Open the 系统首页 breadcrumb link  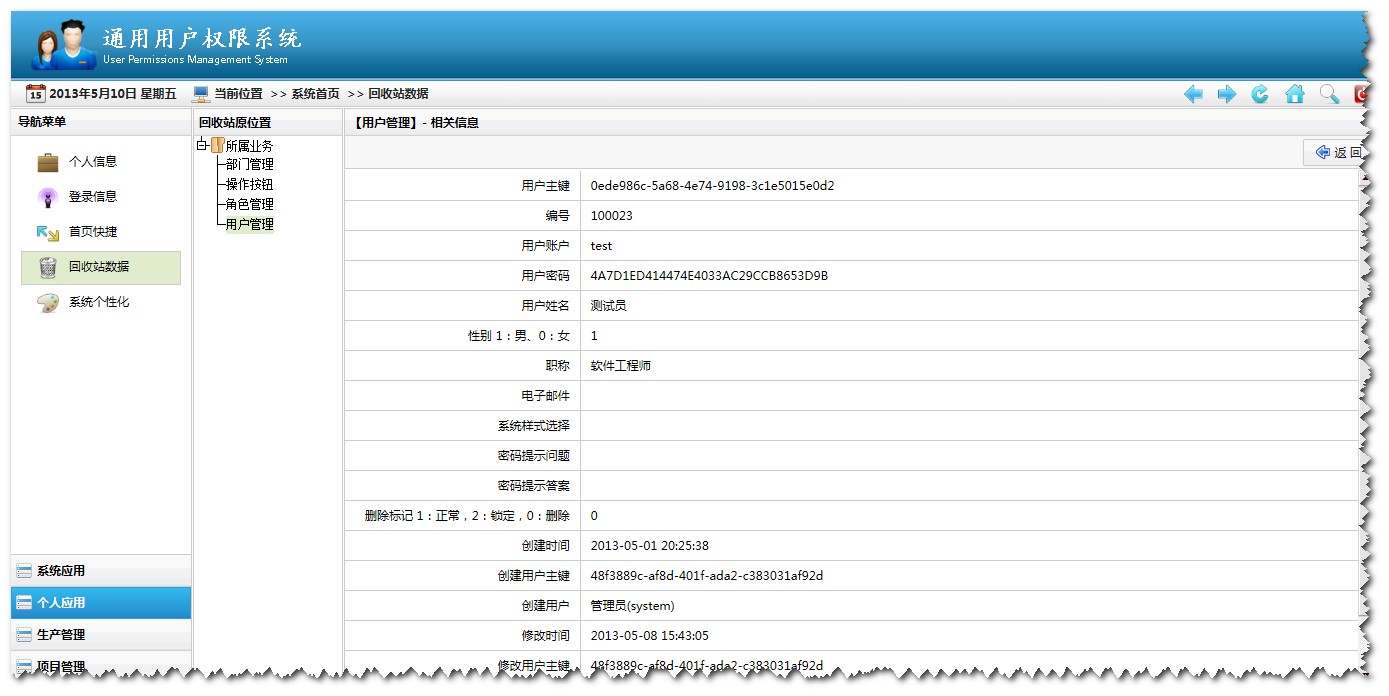[317, 93]
